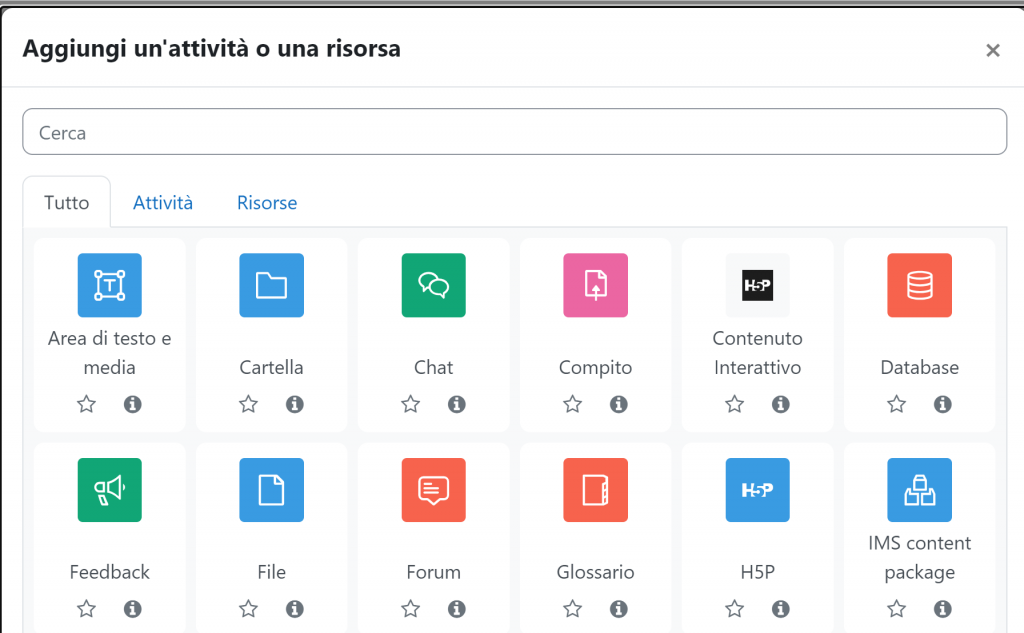Screen dimensions: 1024x633
Task: Click the H5P label text
Action: (x=758, y=572)
